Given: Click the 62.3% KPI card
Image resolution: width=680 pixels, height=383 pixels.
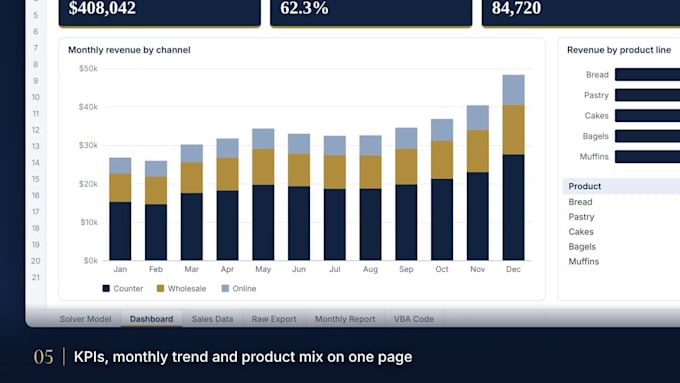Looking at the screenshot, I should coord(371,13).
